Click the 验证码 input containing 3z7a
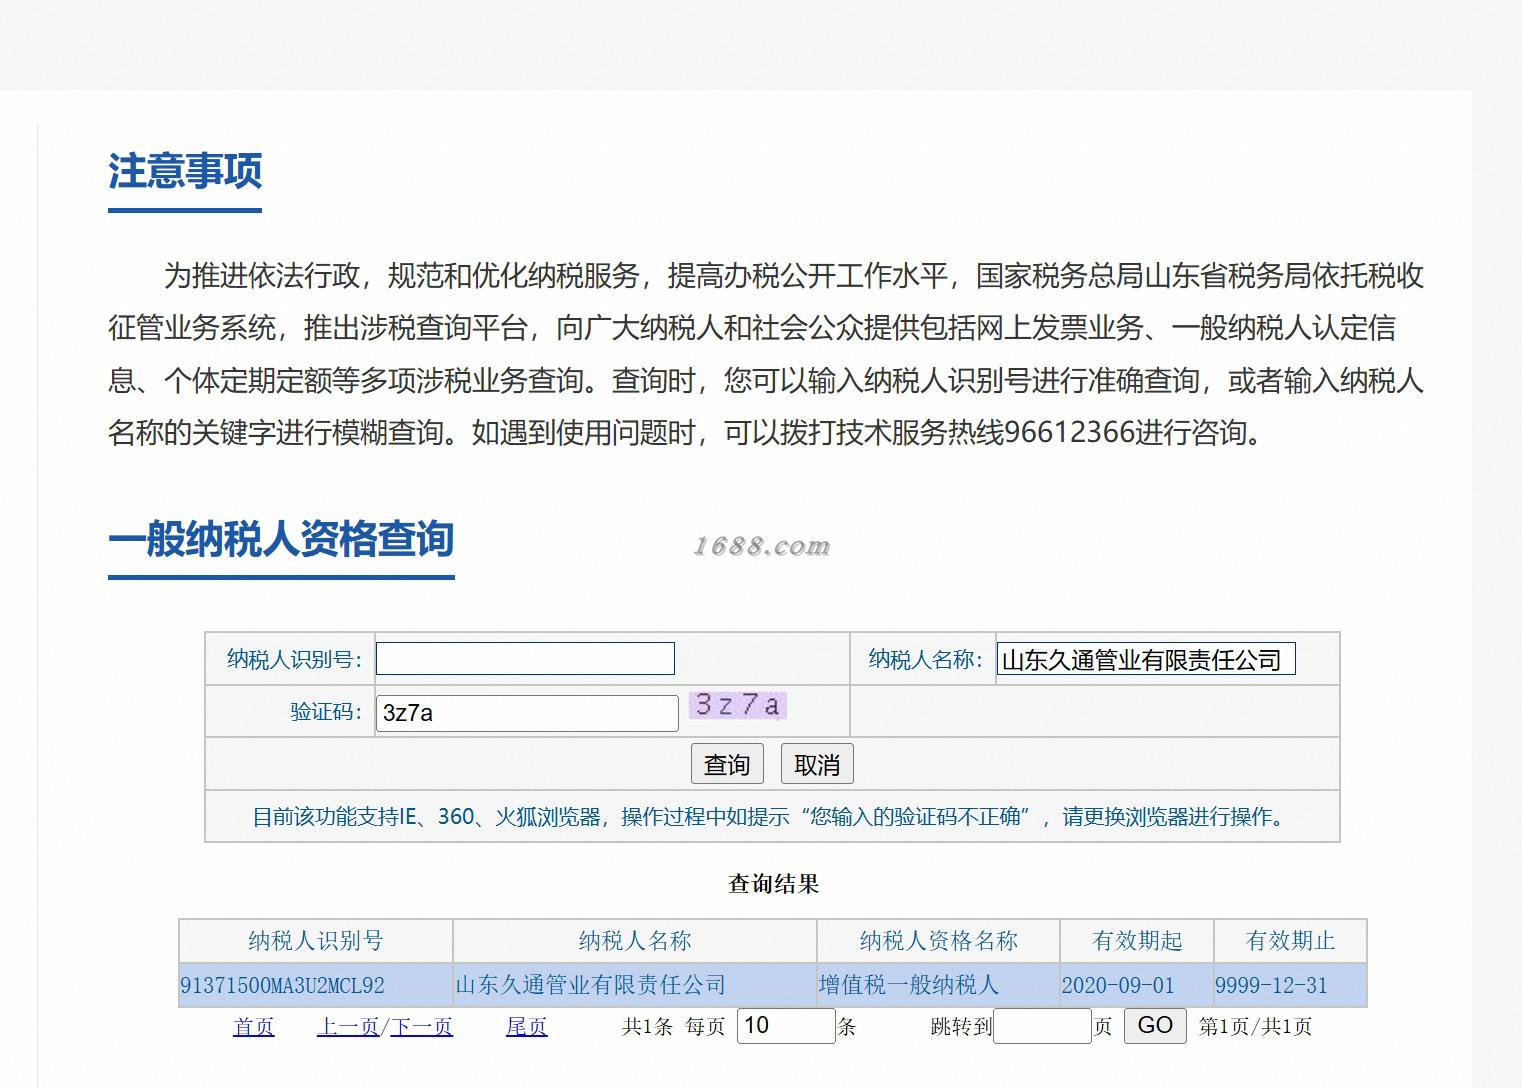This screenshot has height=1088, width=1522. (x=527, y=713)
